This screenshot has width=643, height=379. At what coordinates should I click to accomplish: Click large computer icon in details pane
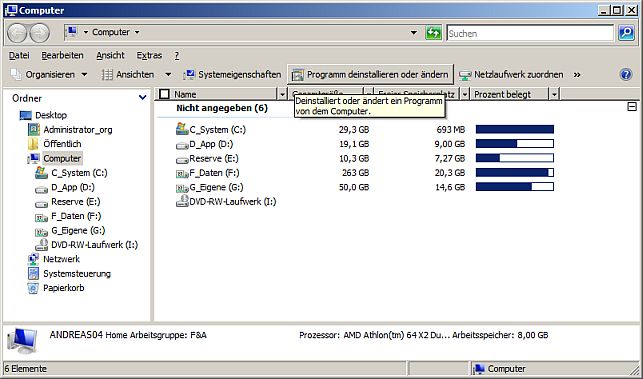(x=22, y=340)
